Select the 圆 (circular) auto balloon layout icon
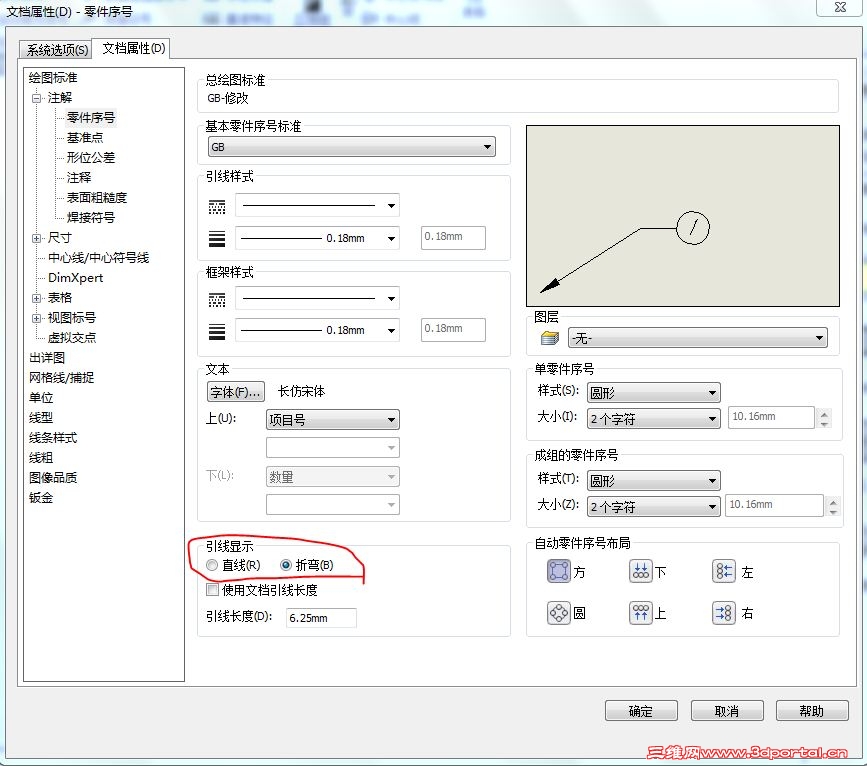This screenshot has width=867, height=766. click(x=558, y=613)
